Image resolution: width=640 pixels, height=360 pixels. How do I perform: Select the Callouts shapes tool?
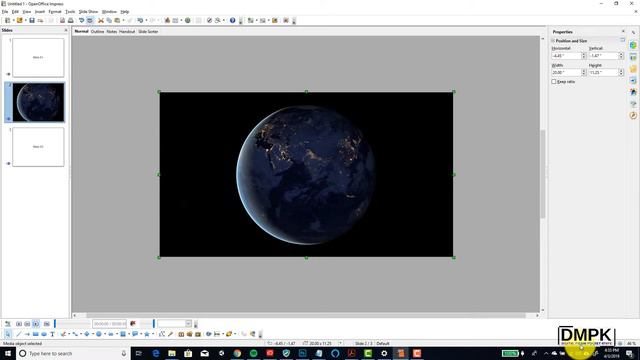[135, 334]
